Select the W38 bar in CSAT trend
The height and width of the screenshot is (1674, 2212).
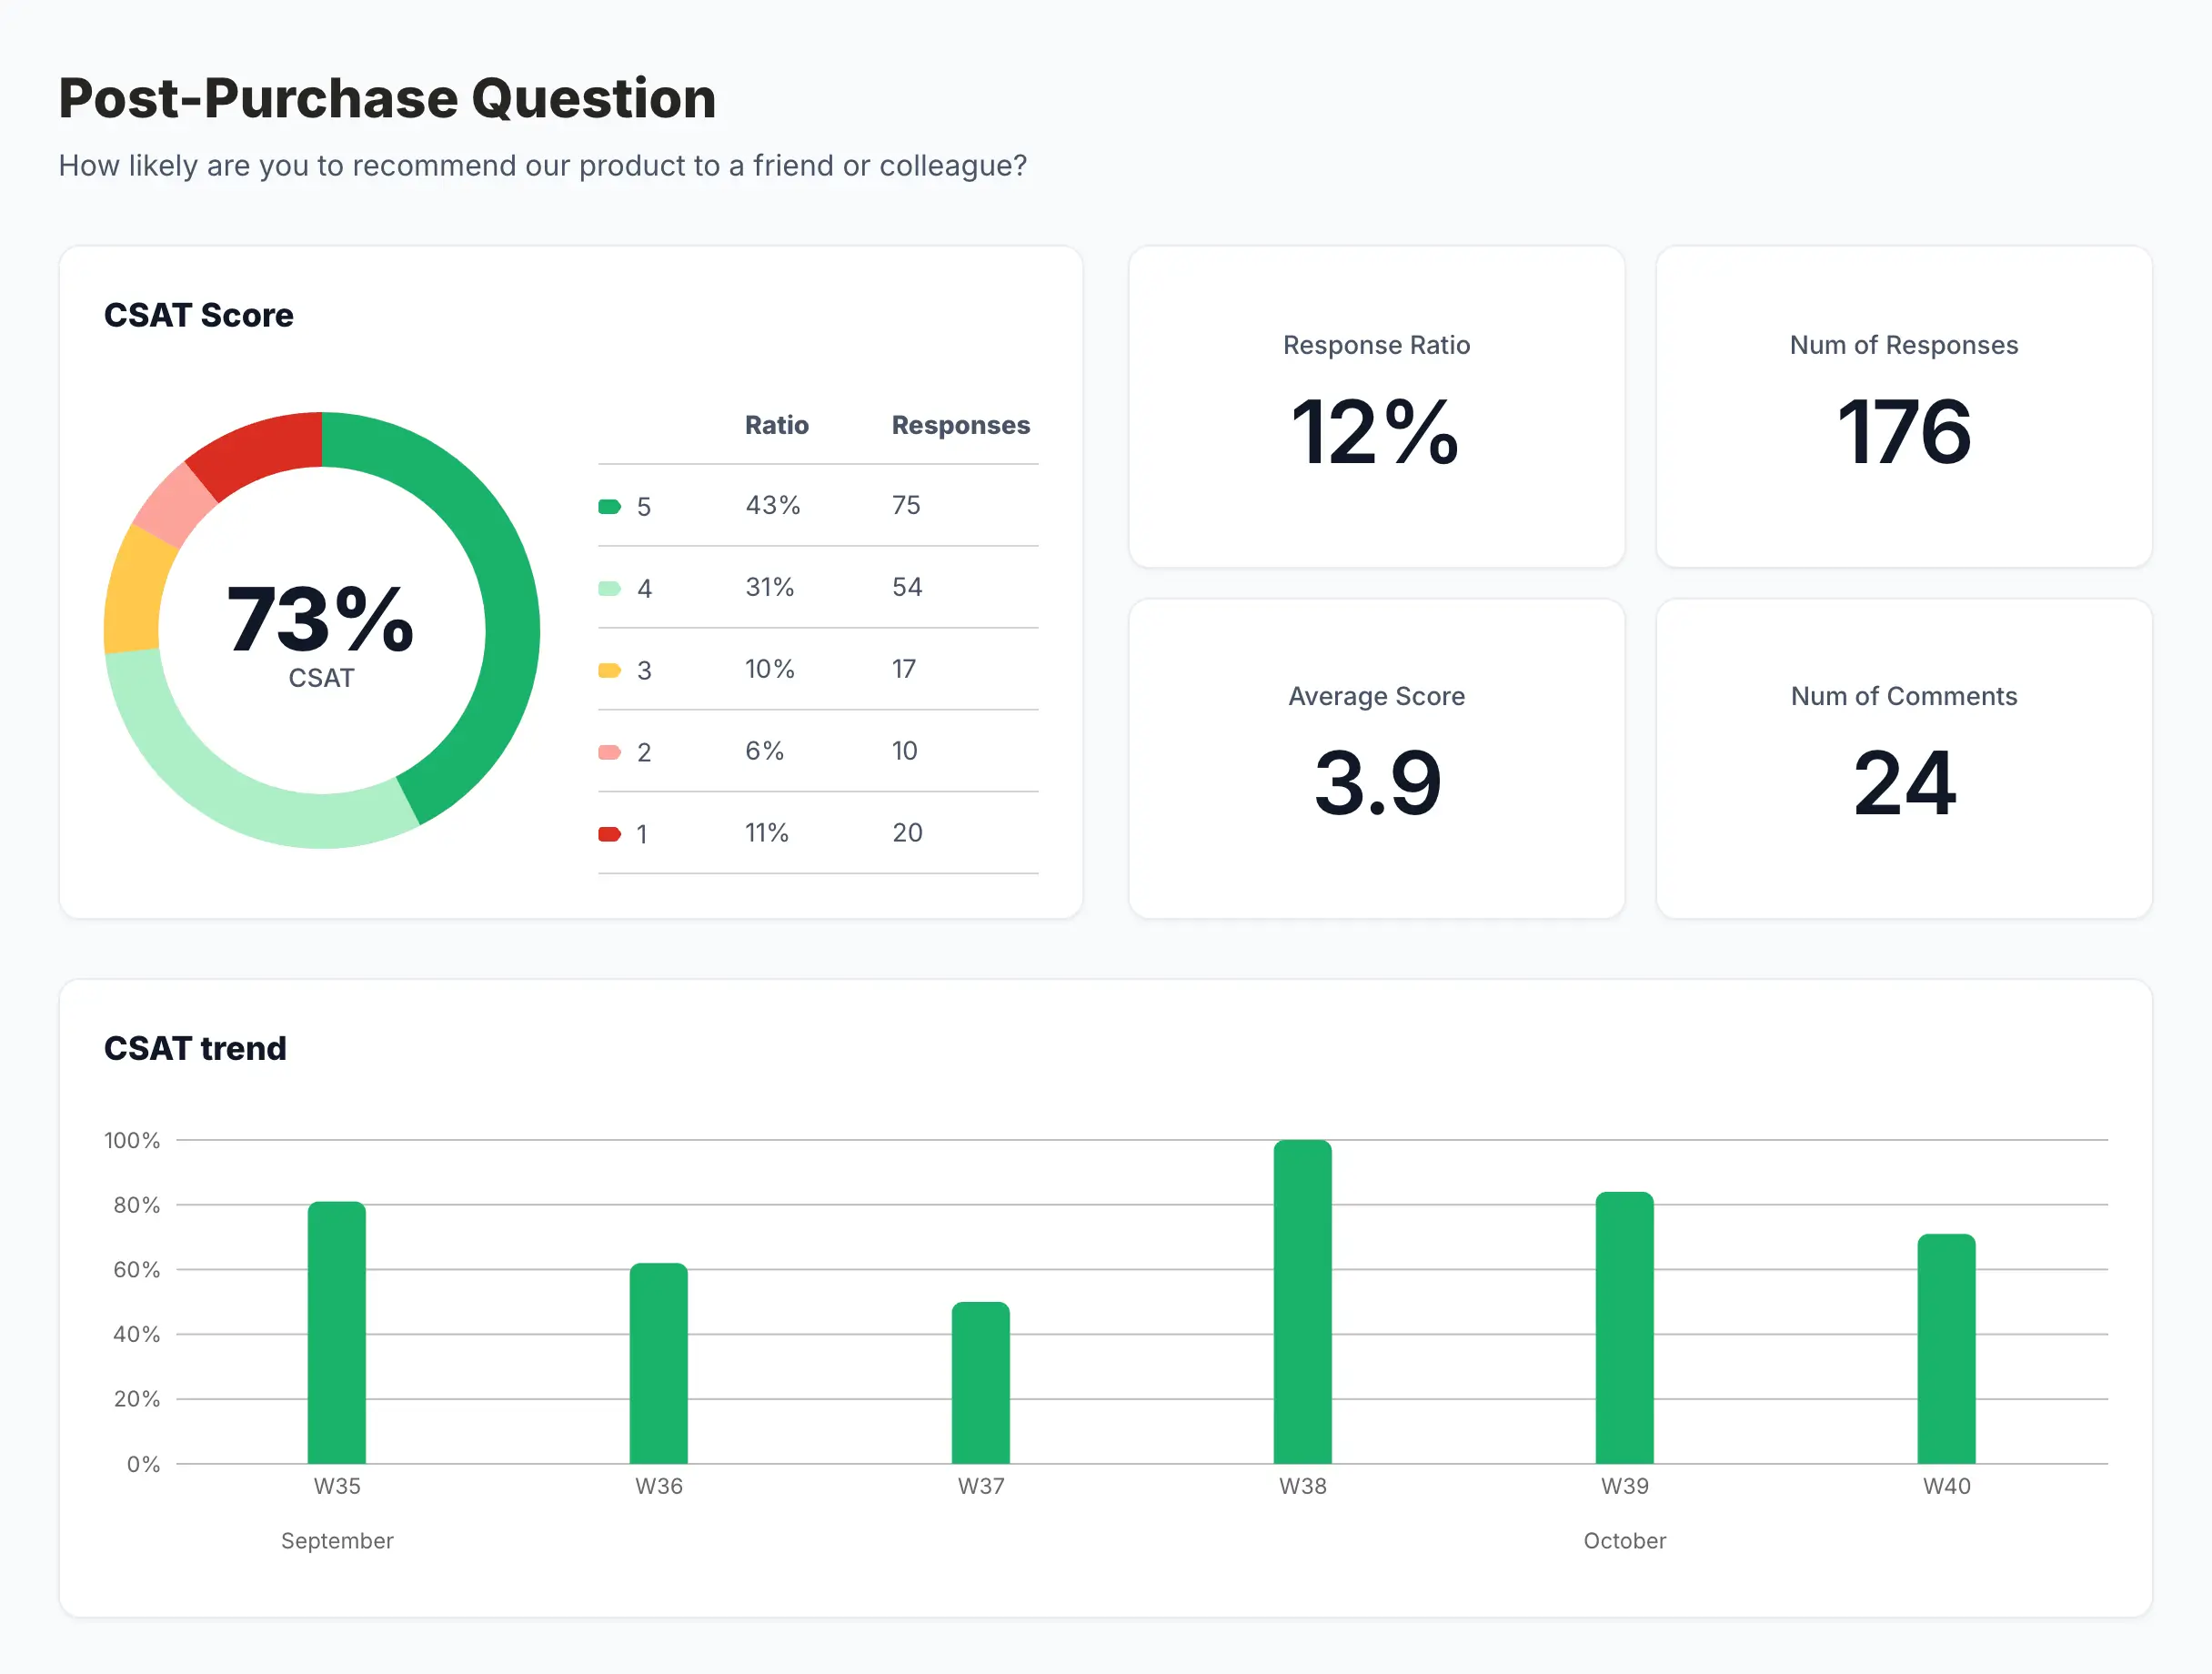coord(1303,1302)
